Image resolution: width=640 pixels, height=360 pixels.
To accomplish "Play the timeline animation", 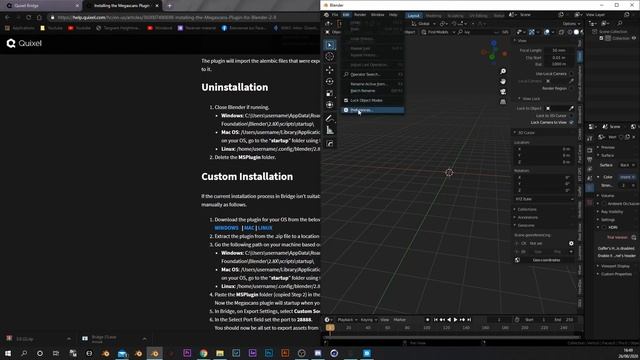I will coord(456,320).
